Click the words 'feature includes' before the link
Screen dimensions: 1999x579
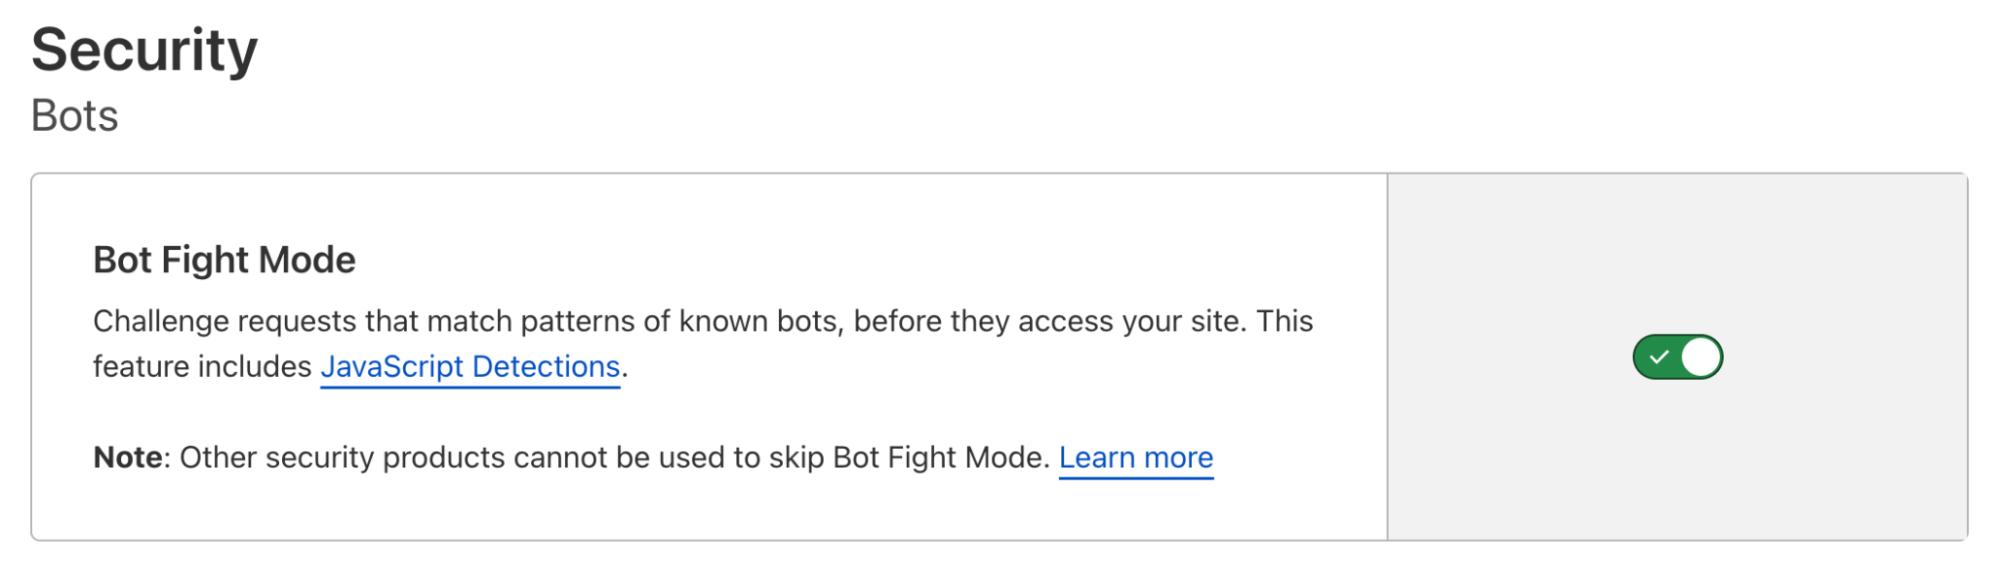[202, 367]
